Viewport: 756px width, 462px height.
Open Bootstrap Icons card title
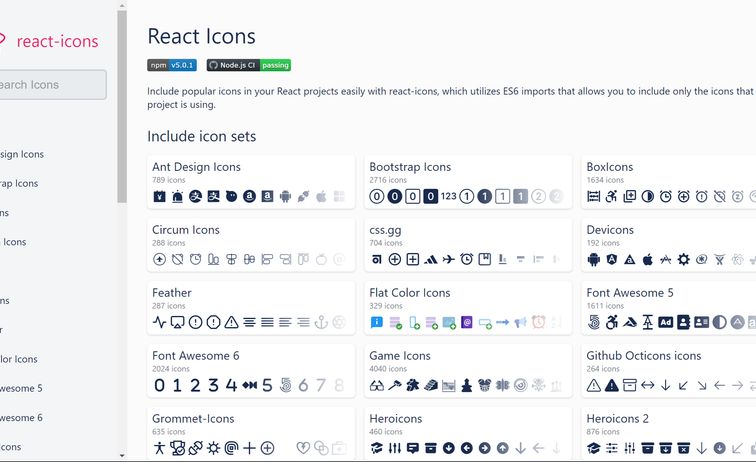tap(410, 167)
